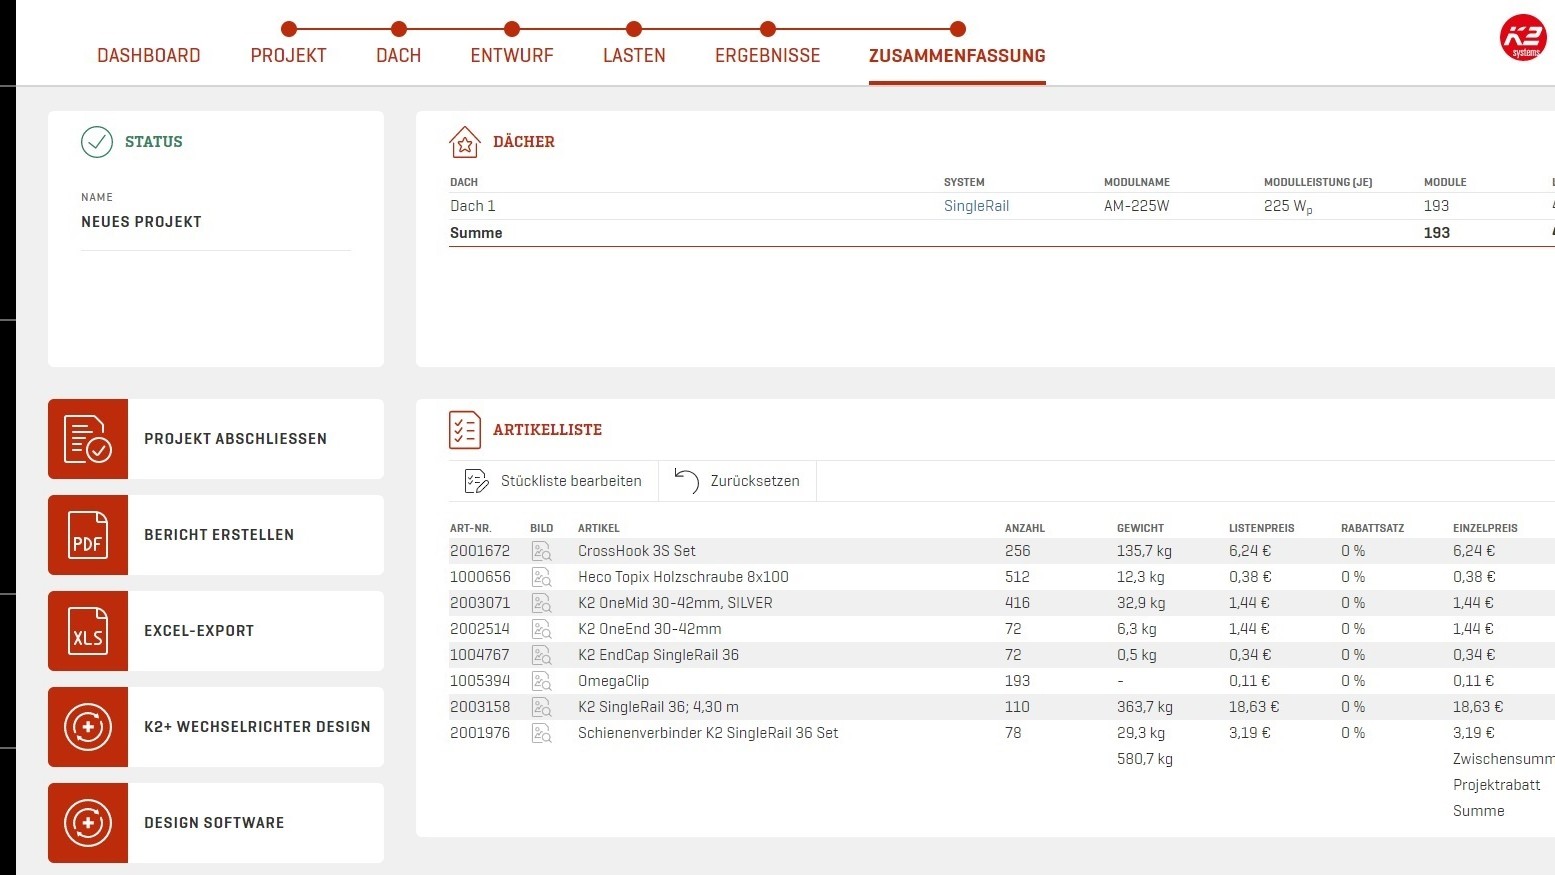
Task: Click the K2 EndCap SingleRail 36 article name
Action: (658, 655)
